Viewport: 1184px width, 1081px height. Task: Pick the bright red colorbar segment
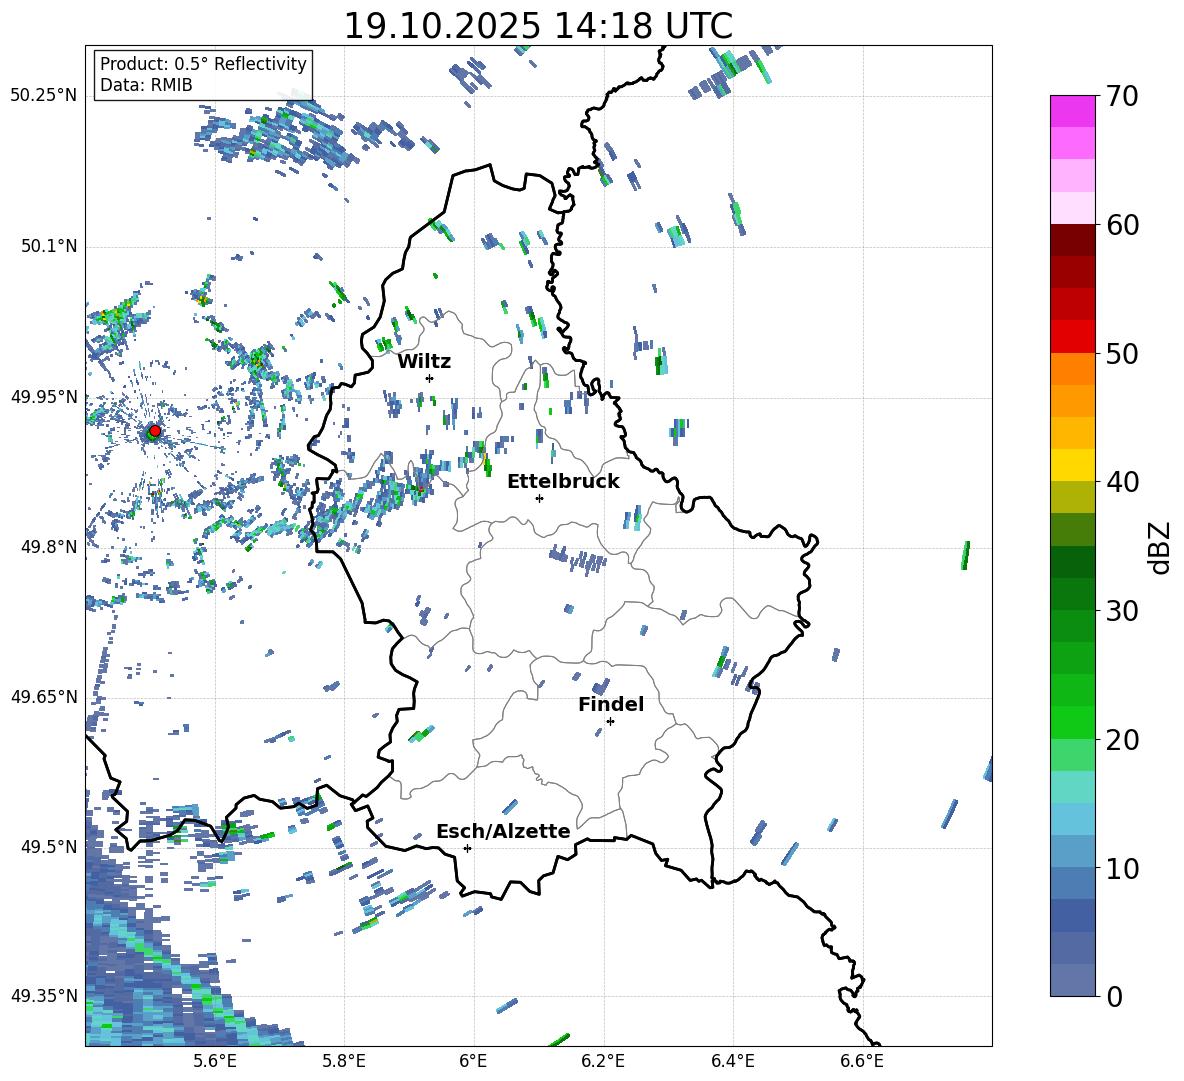point(1072,336)
